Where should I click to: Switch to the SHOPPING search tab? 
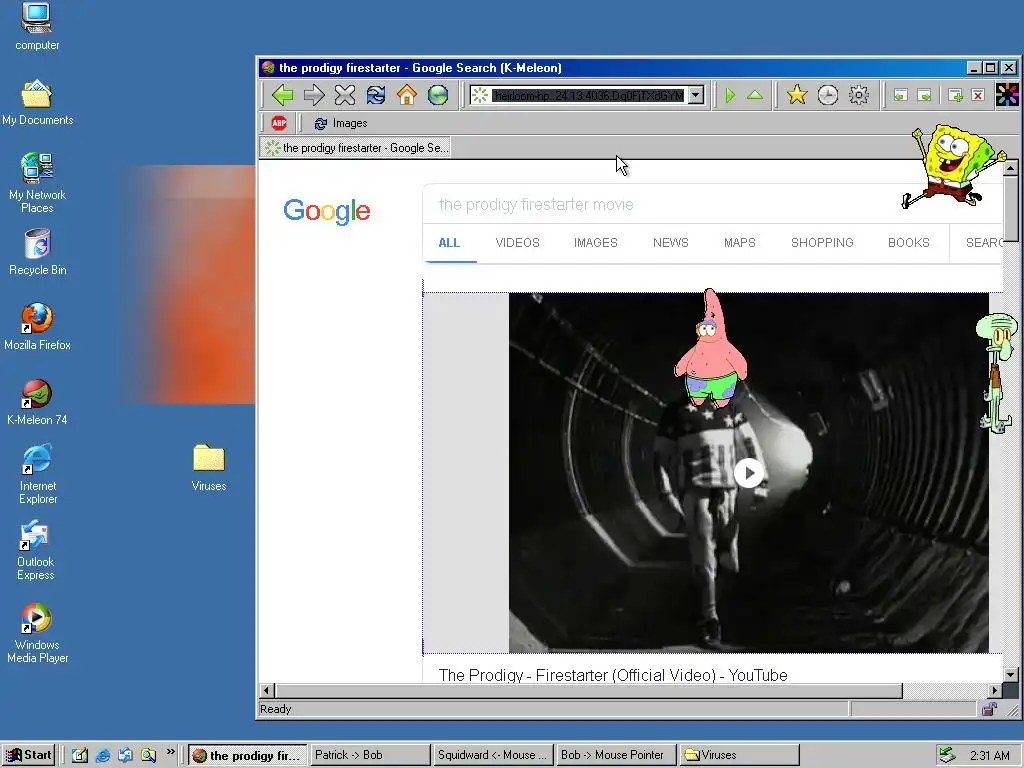(822, 242)
